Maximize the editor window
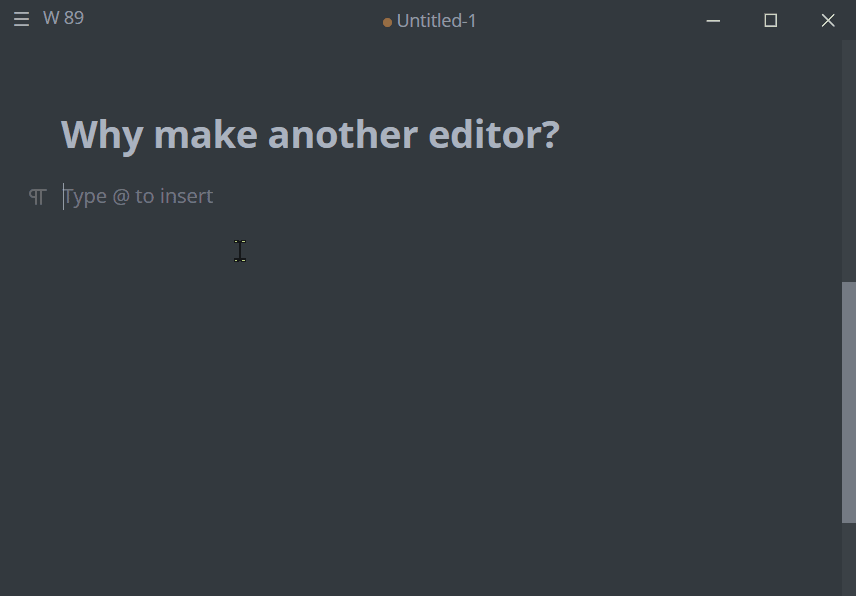856x596 pixels. 770,20
